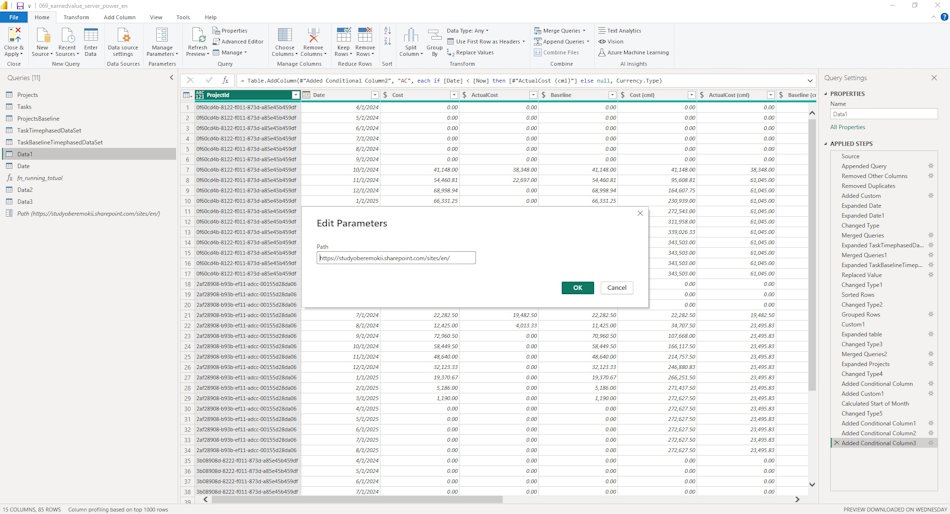The image size is (950, 514).
Task: Expand the formula bar
Action: [x=810, y=81]
